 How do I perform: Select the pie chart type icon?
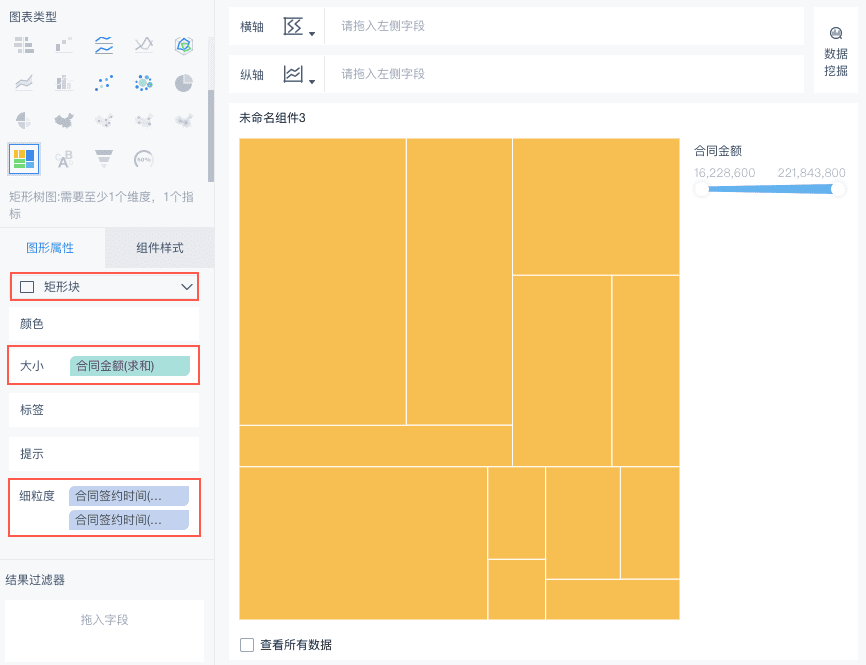click(x=183, y=83)
